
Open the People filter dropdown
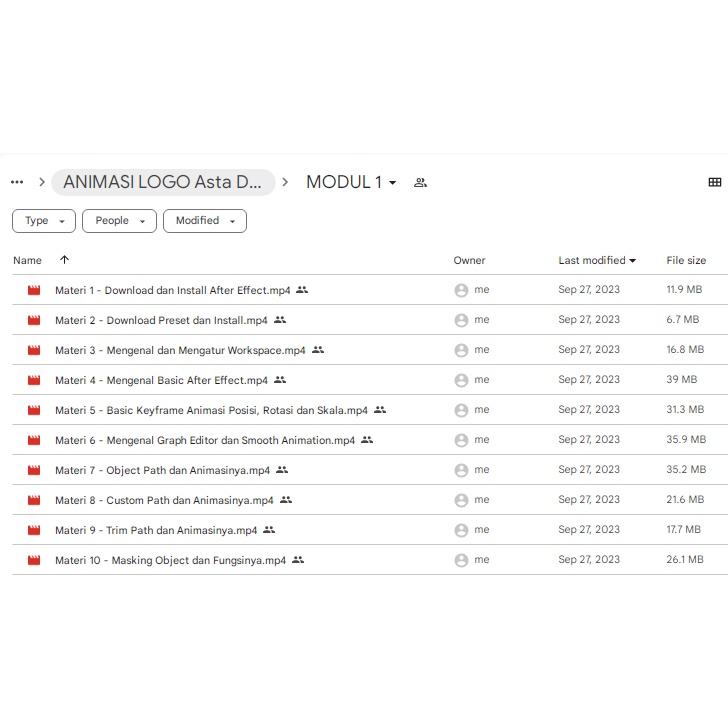[118, 221]
